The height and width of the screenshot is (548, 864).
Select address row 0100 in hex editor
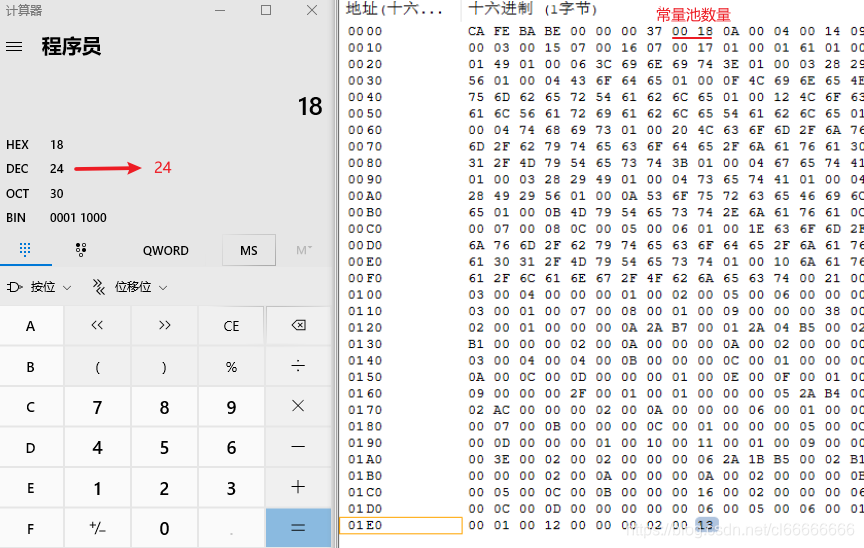click(365, 295)
